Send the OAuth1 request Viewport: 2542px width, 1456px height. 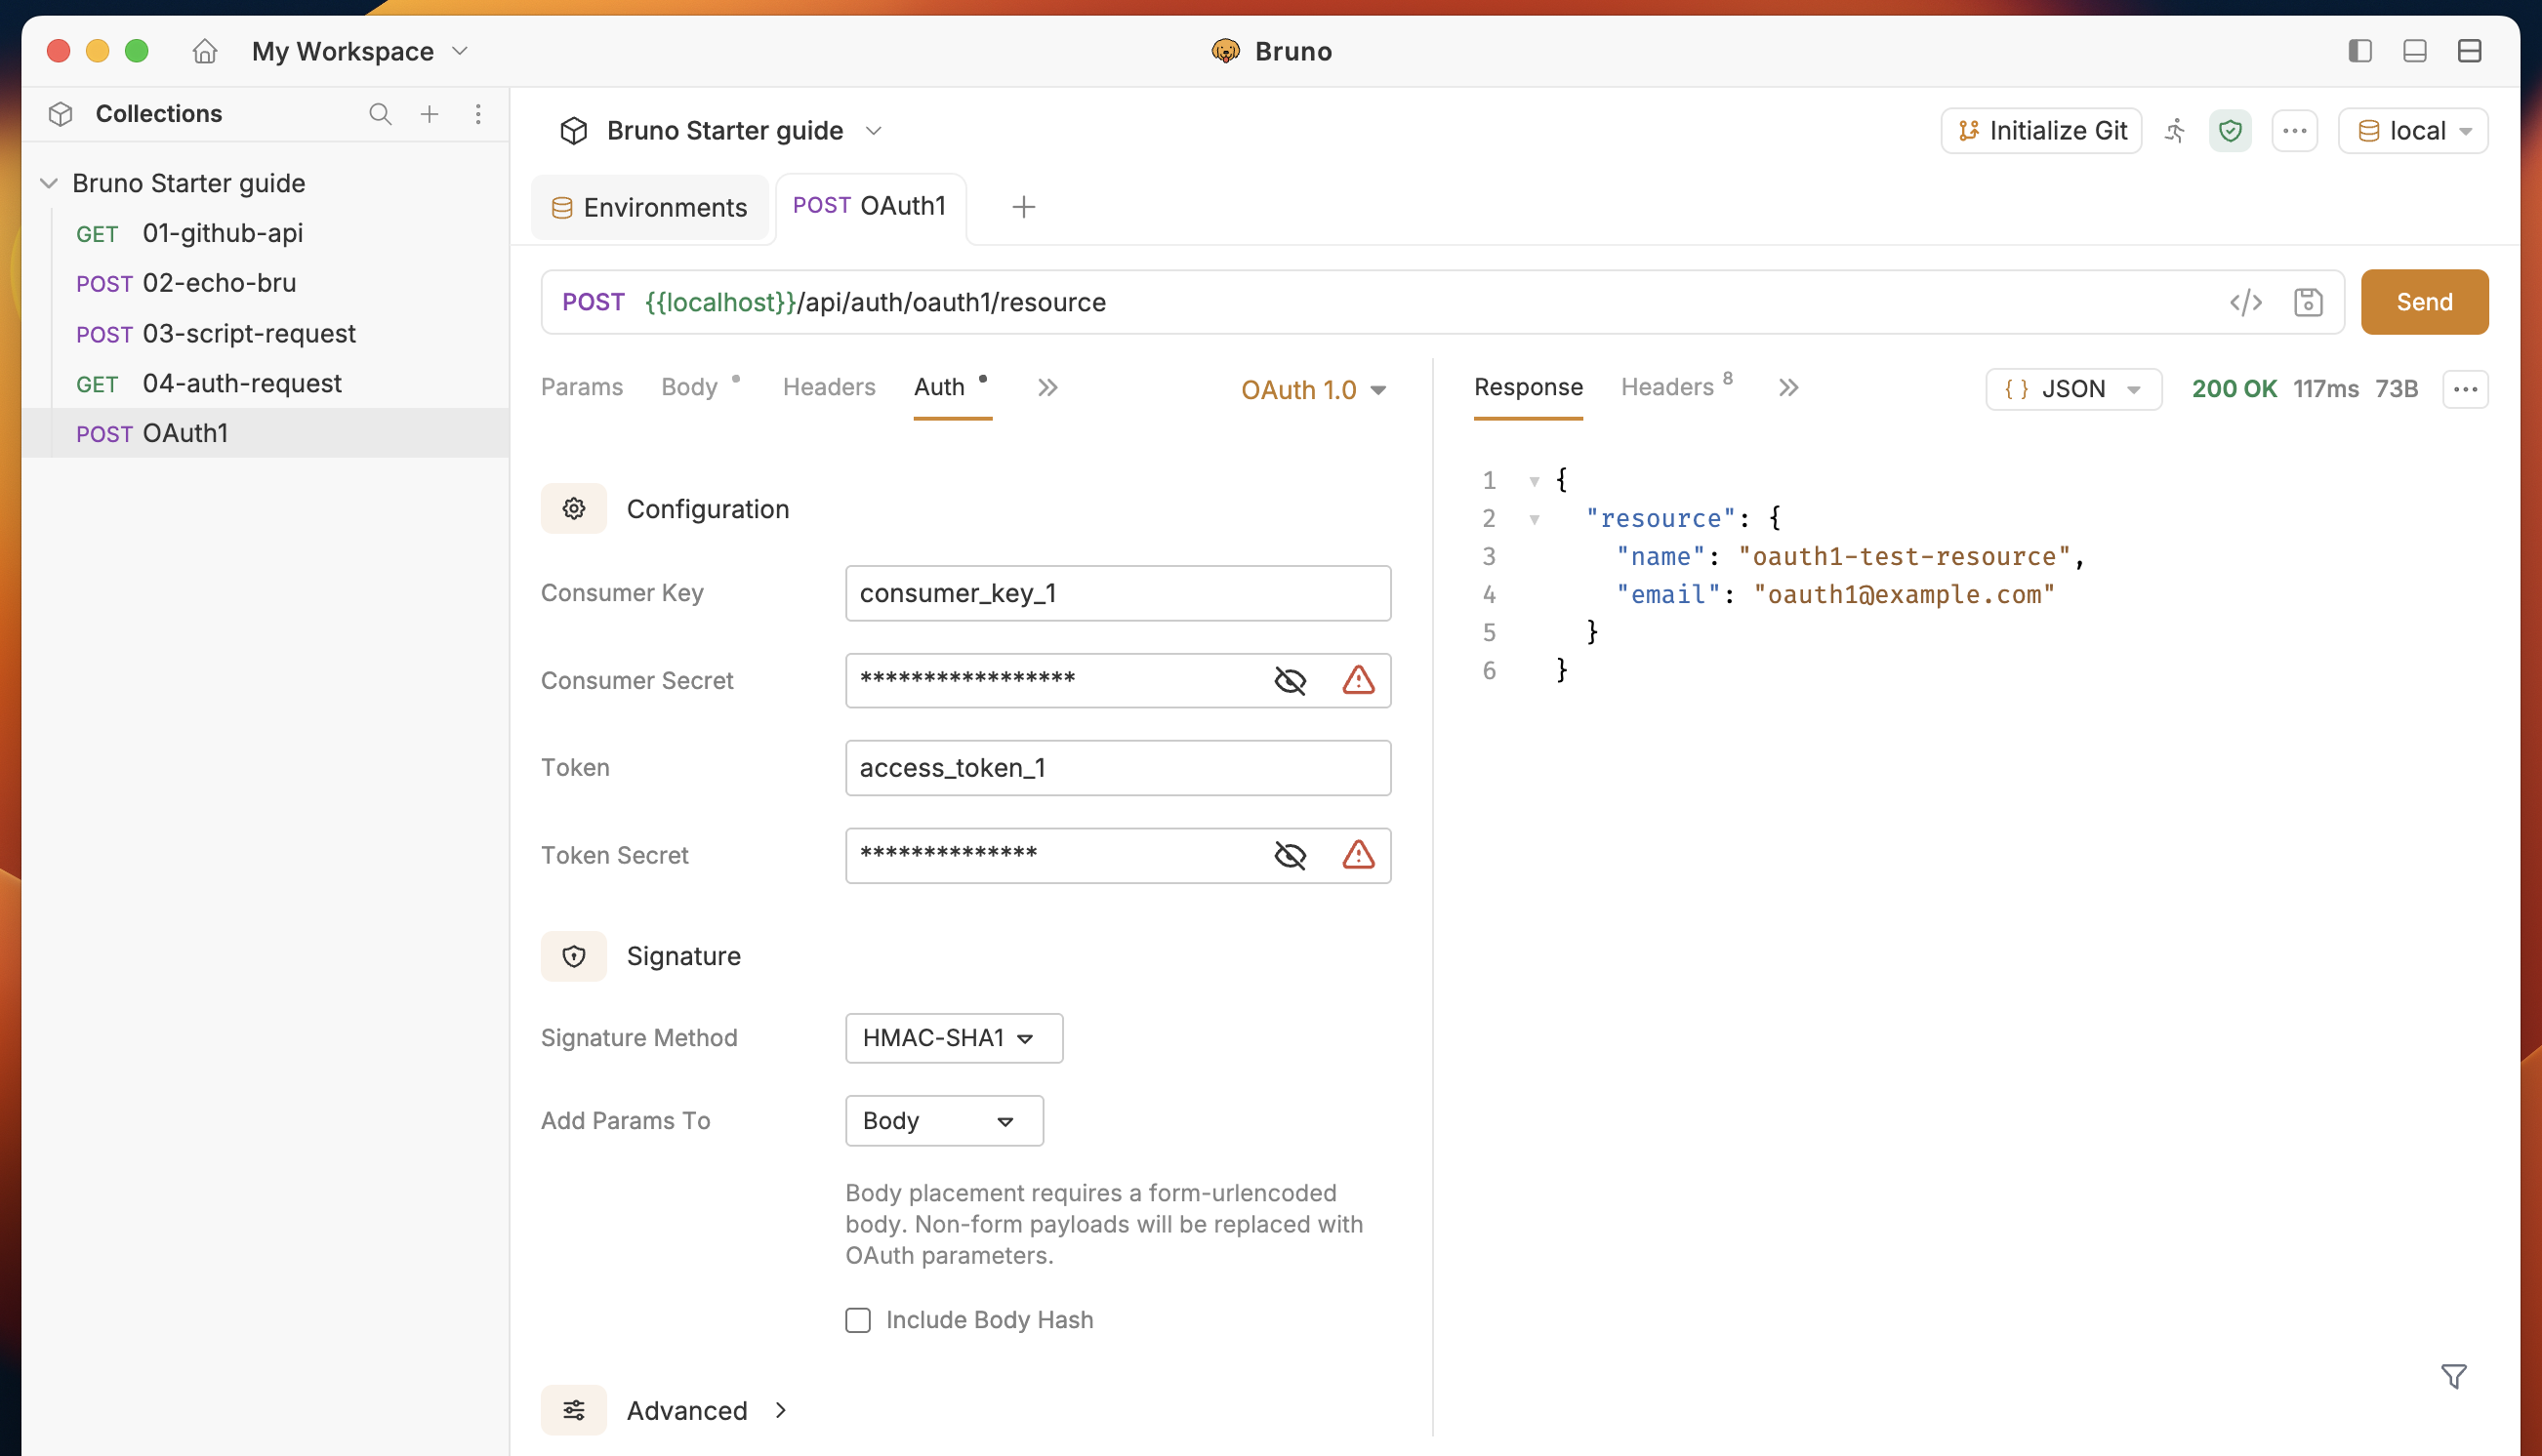tap(2424, 302)
